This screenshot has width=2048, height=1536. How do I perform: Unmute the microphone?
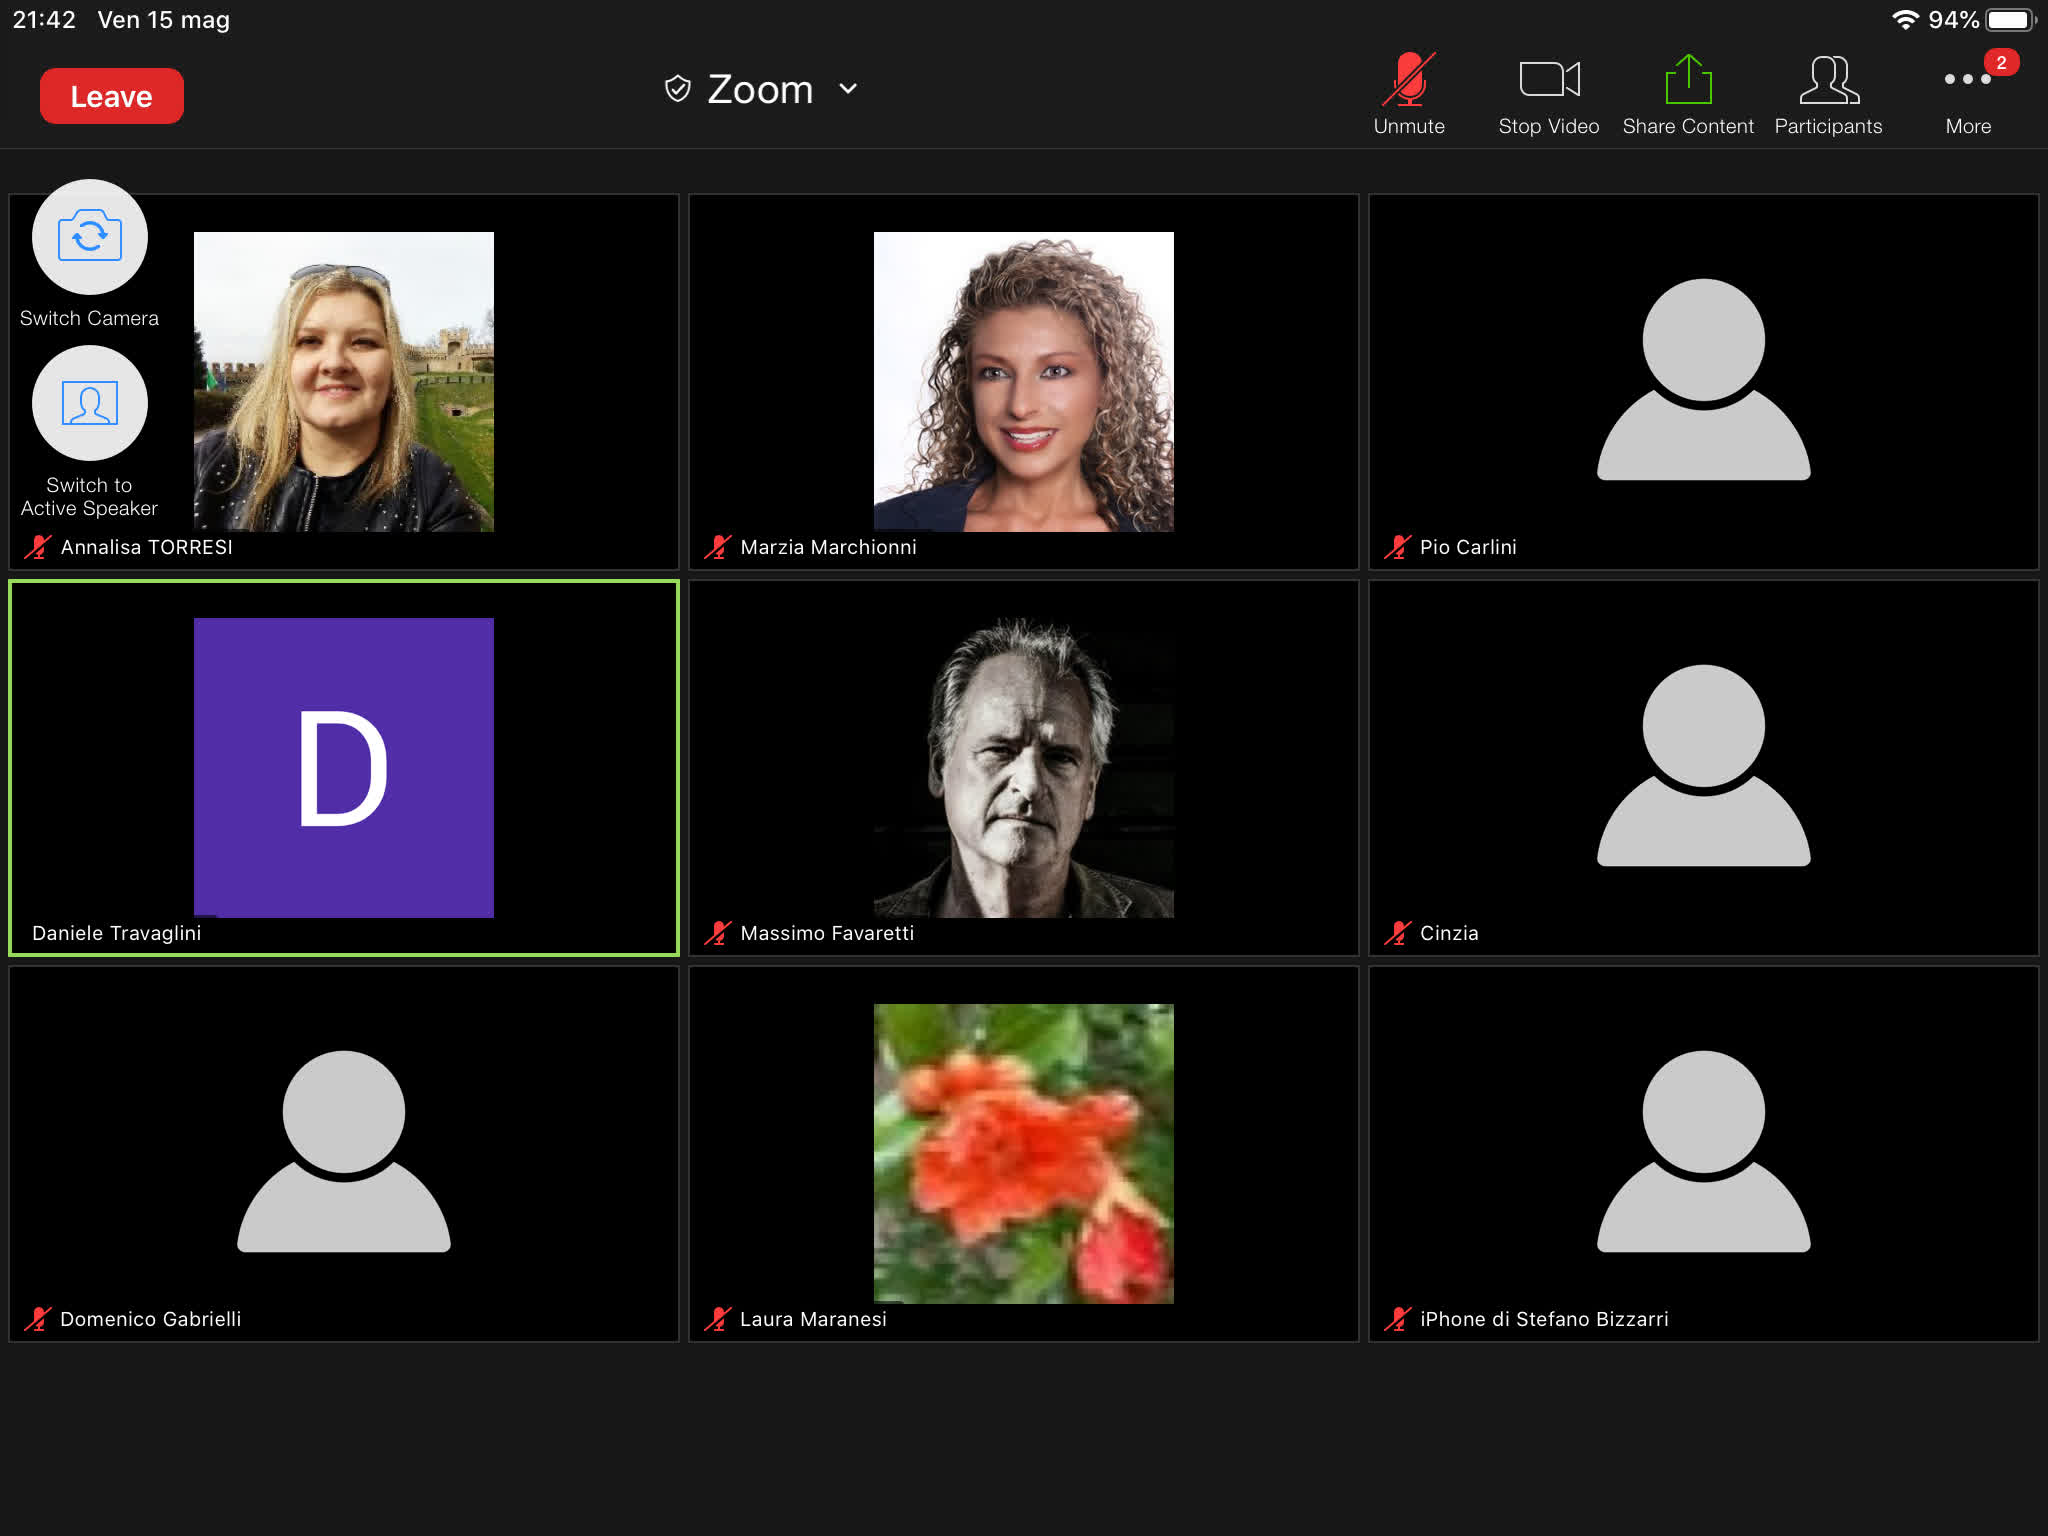(1409, 95)
